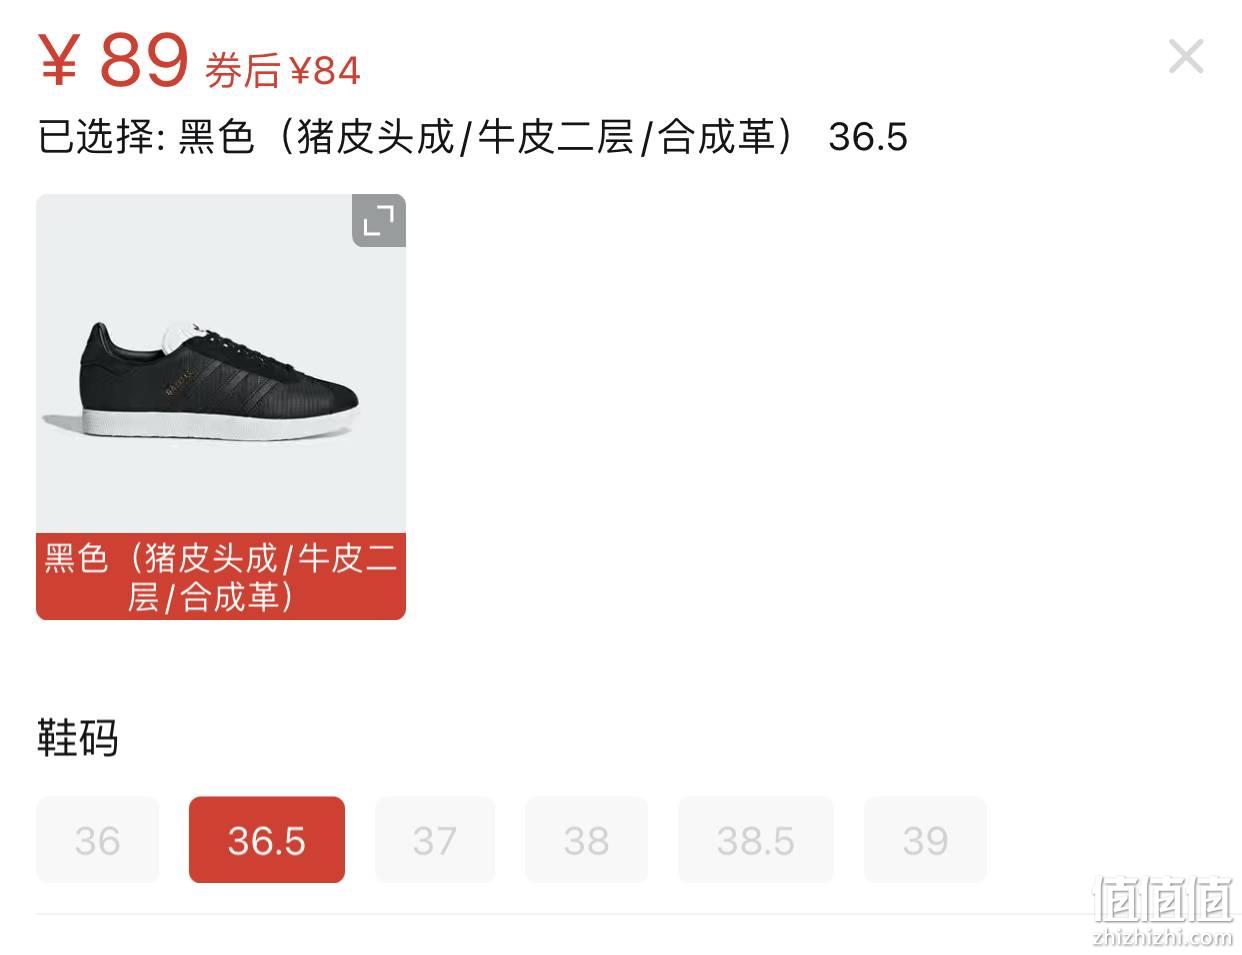Click the 鞋码 section heading
This screenshot has width=1242, height=955.
pos(78,738)
